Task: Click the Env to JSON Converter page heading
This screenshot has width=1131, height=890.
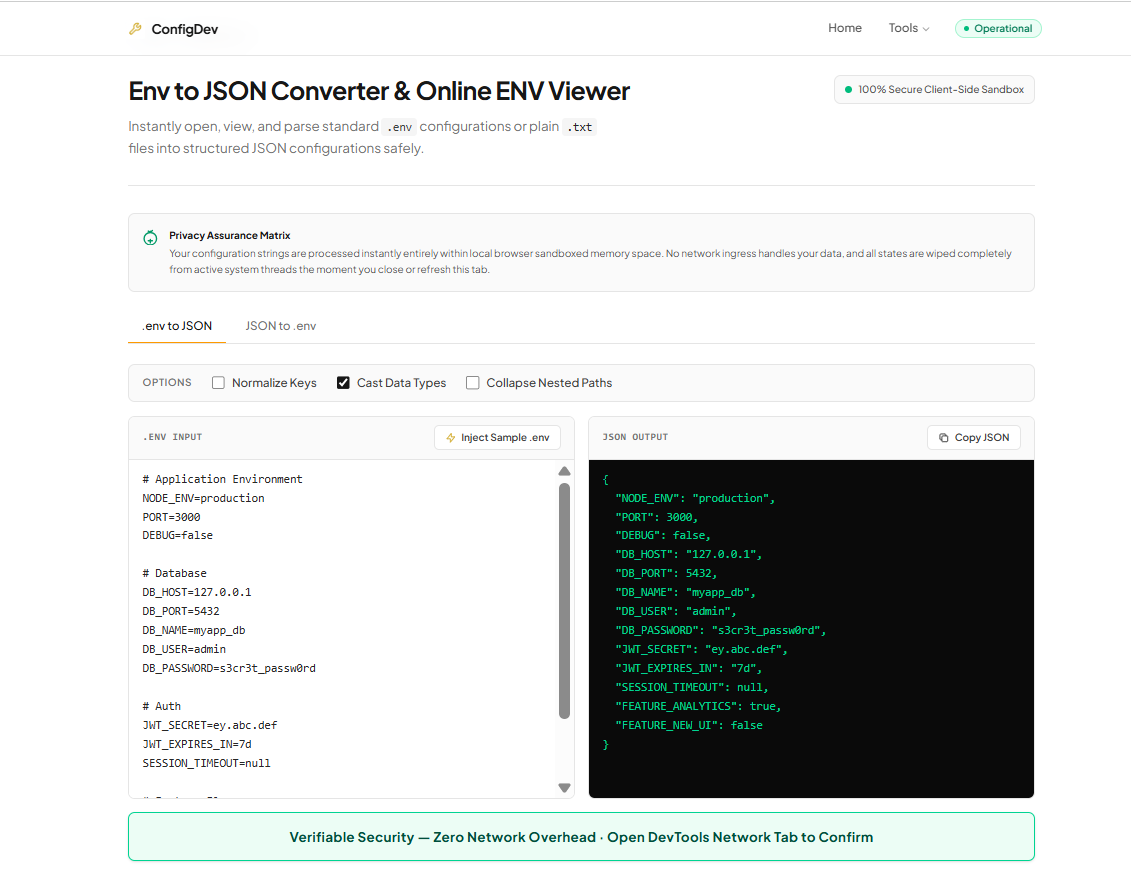Action: [379, 92]
